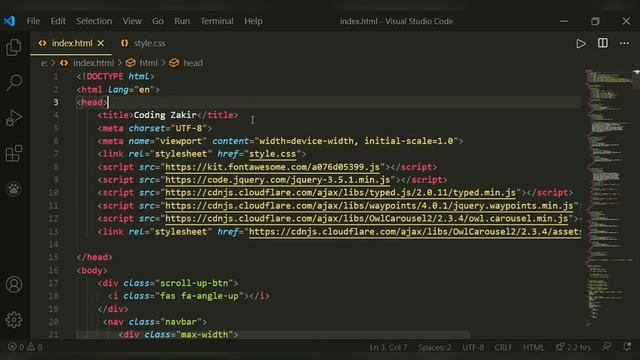640x360 pixels.
Task: Open the Selection menu
Action: coord(94,21)
